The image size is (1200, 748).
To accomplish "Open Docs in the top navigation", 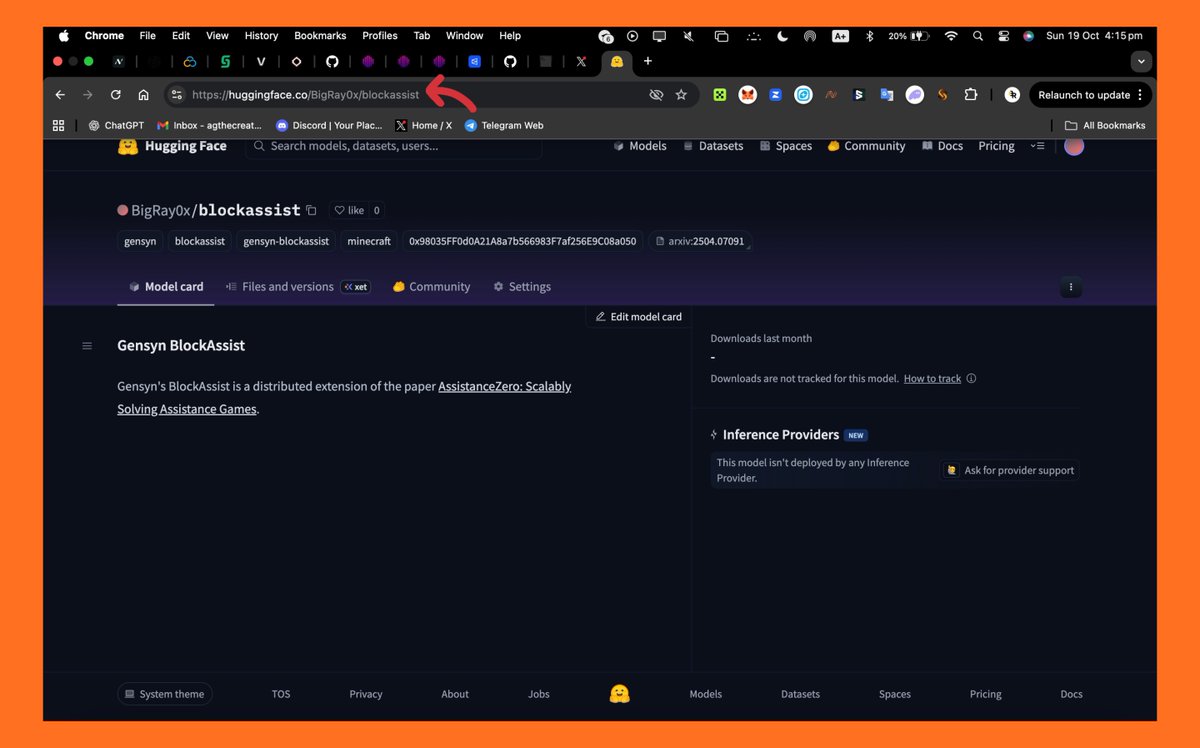I will 942,146.
